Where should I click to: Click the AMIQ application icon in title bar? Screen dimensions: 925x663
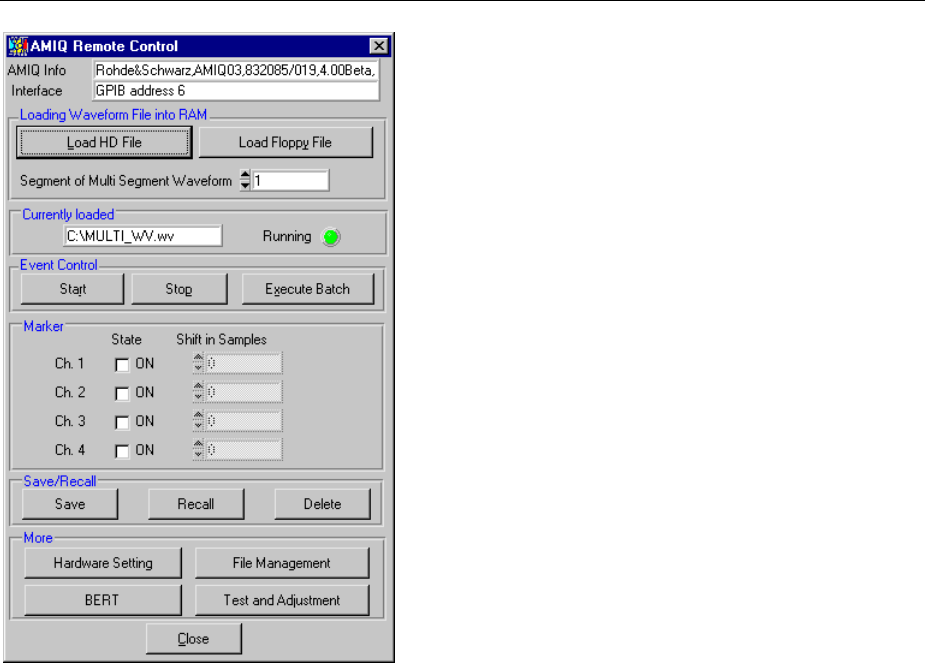tap(18, 46)
